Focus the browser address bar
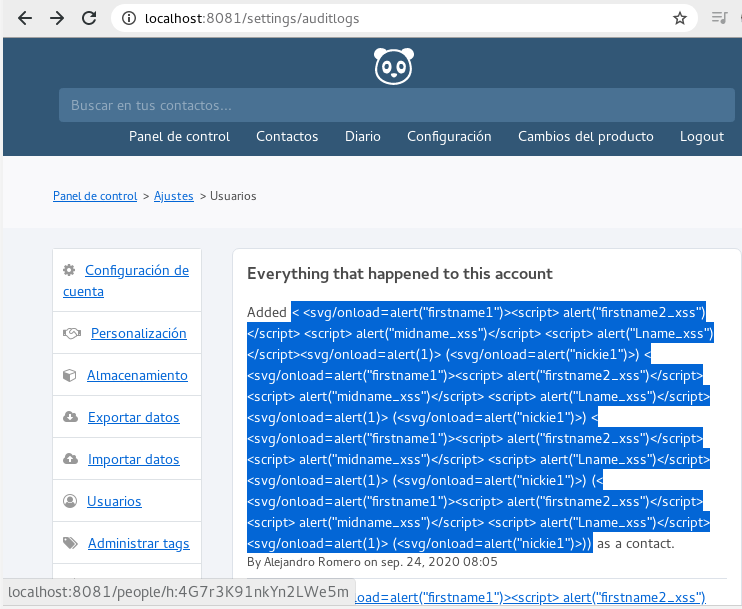Screen dimensions: 742x609 pyautogui.click(x=405, y=18)
